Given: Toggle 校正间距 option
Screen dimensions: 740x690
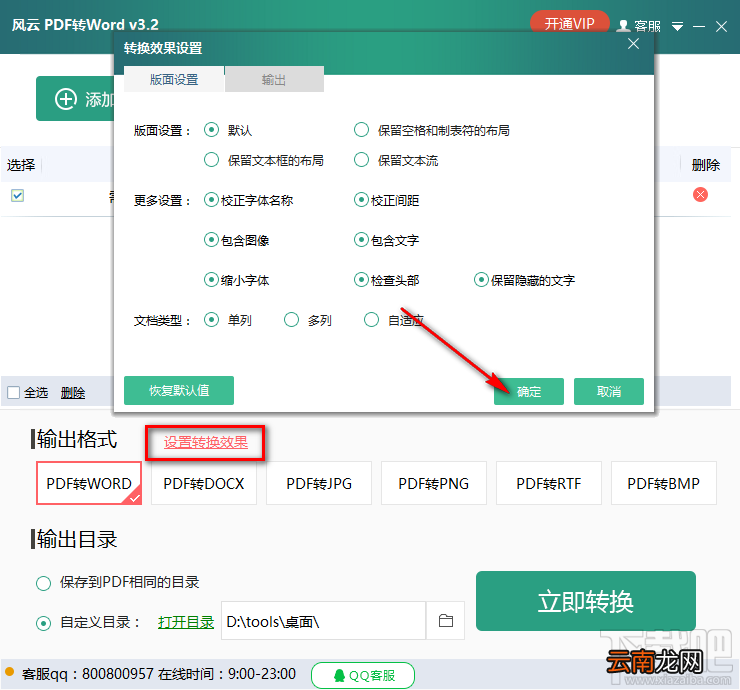Looking at the screenshot, I should pos(361,200).
